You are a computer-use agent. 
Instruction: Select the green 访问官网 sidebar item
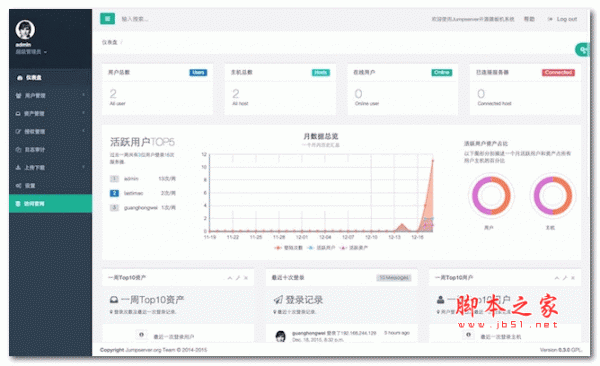coord(50,204)
